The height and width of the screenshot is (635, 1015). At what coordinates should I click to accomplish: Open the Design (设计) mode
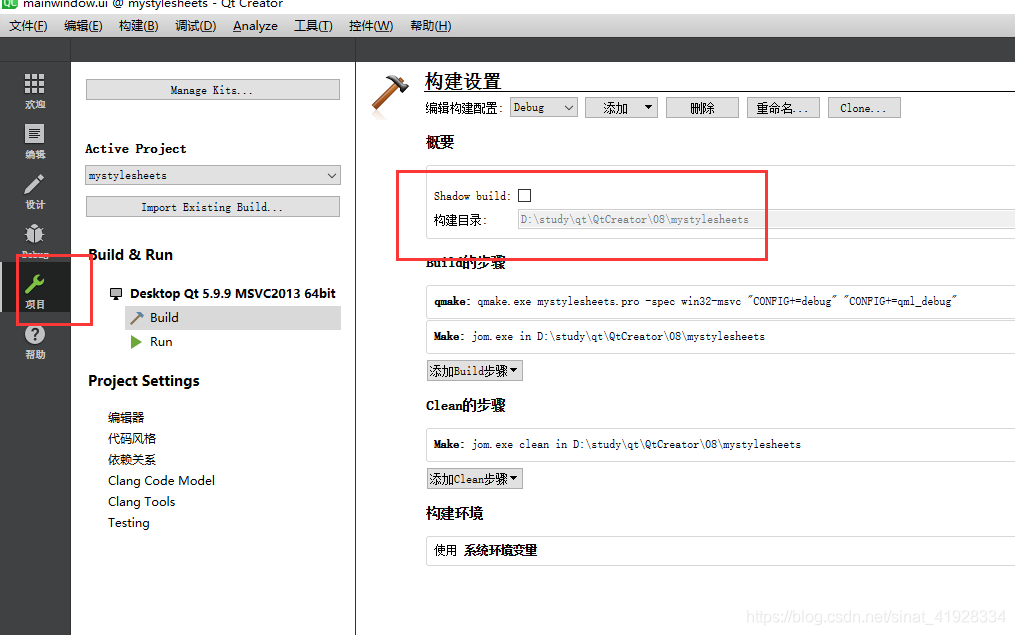(x=34, y=191)
